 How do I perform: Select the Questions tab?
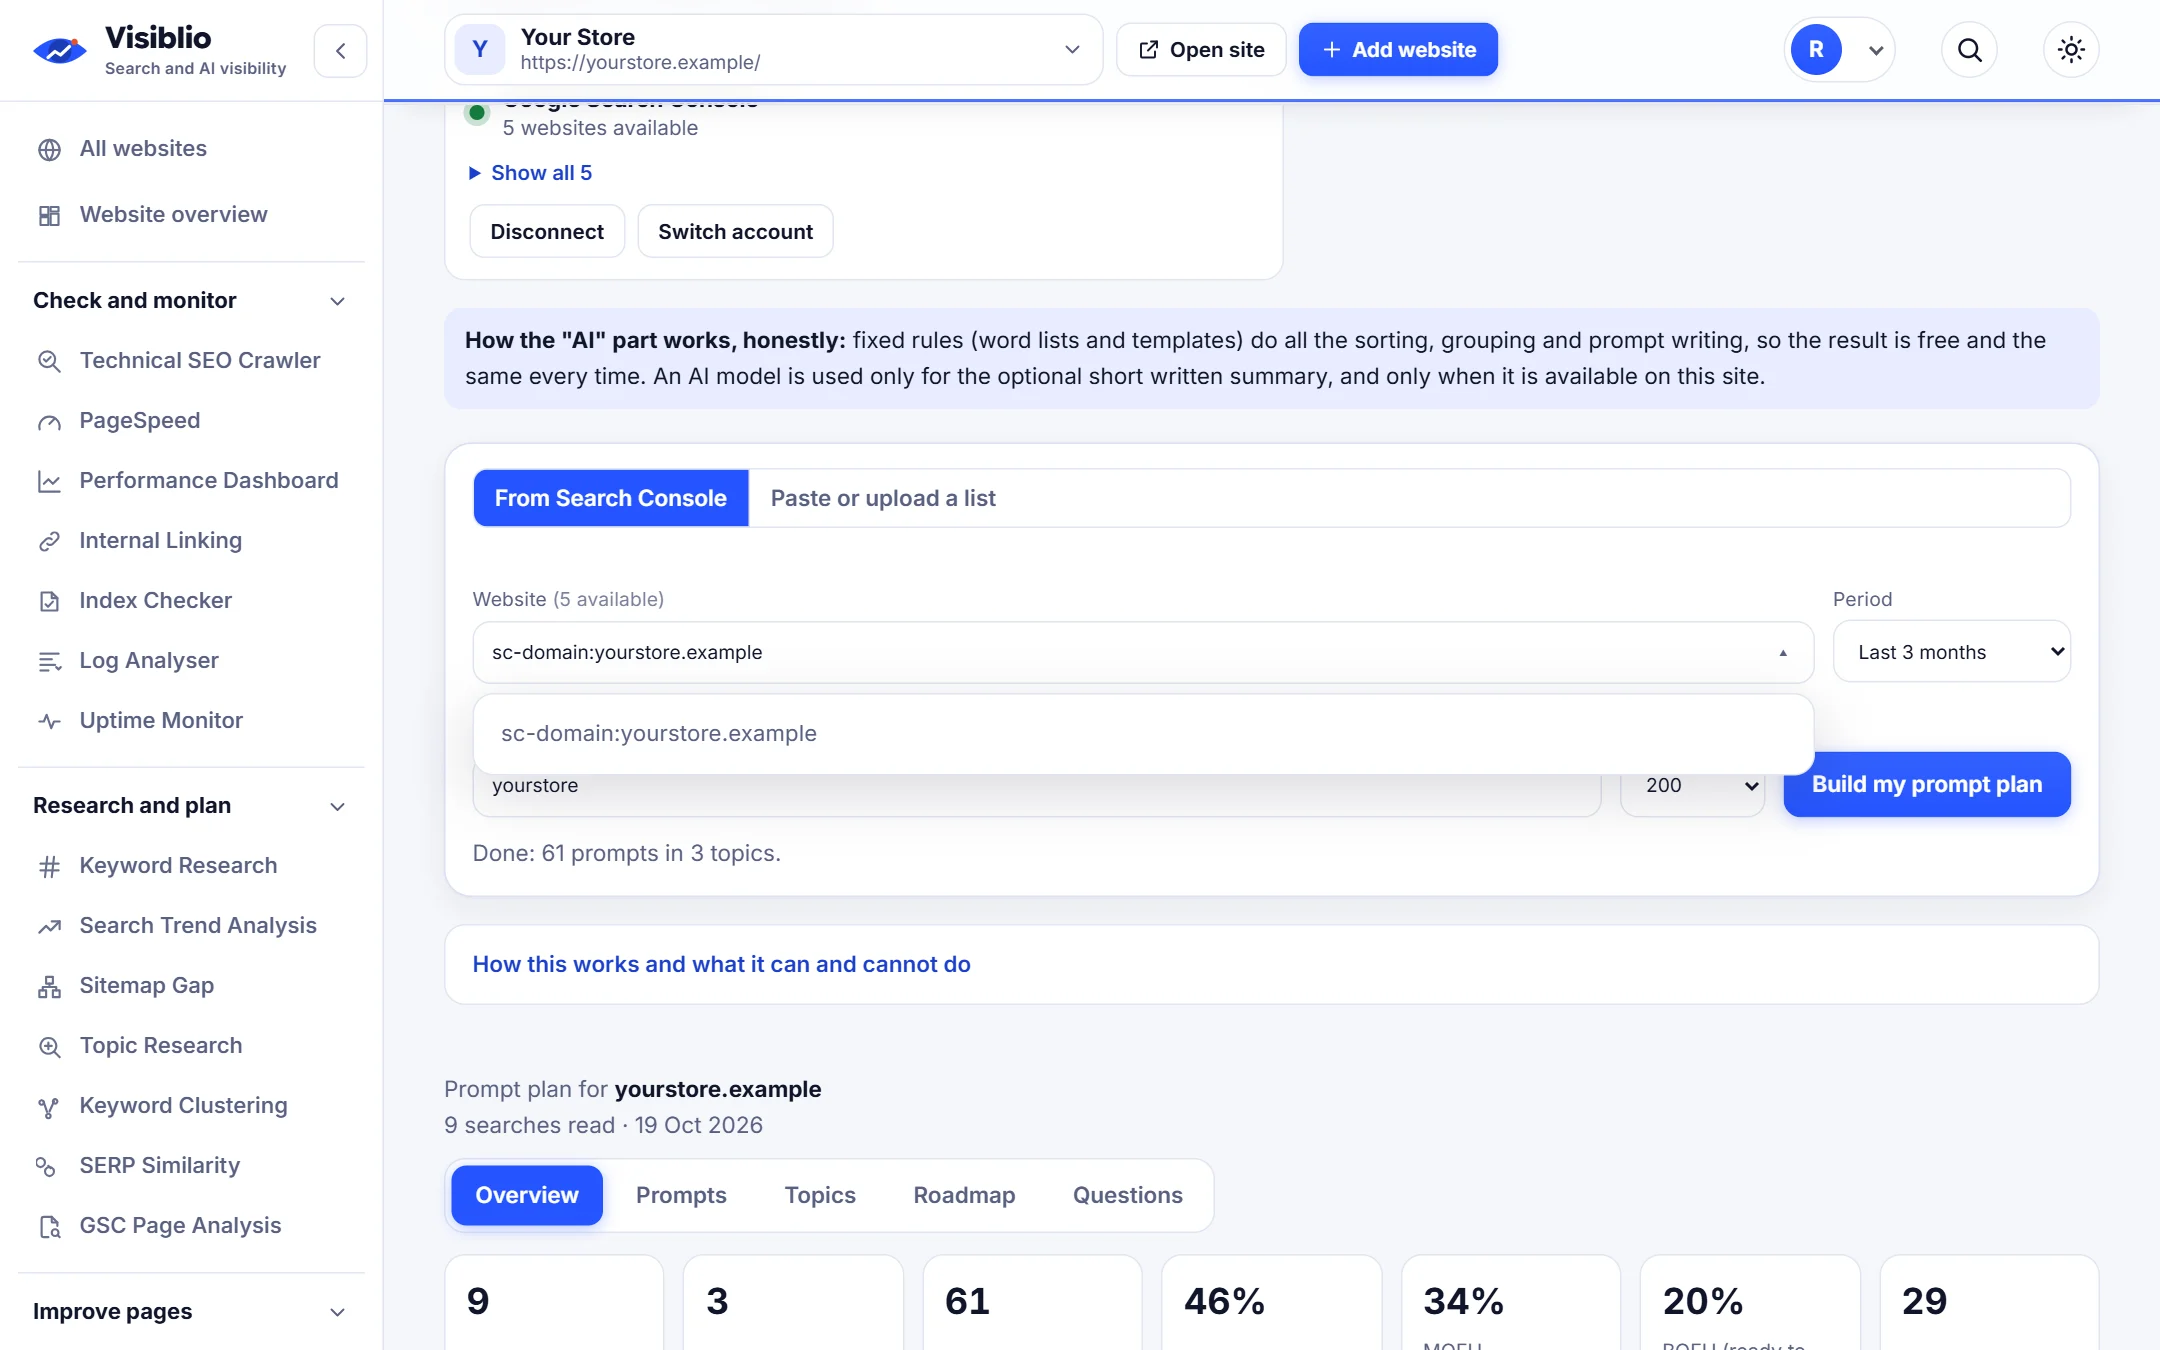(x=1128, y=1196)
